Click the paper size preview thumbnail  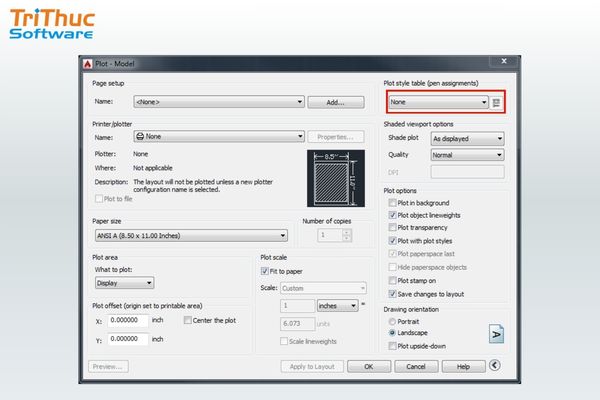coord(334,178)
